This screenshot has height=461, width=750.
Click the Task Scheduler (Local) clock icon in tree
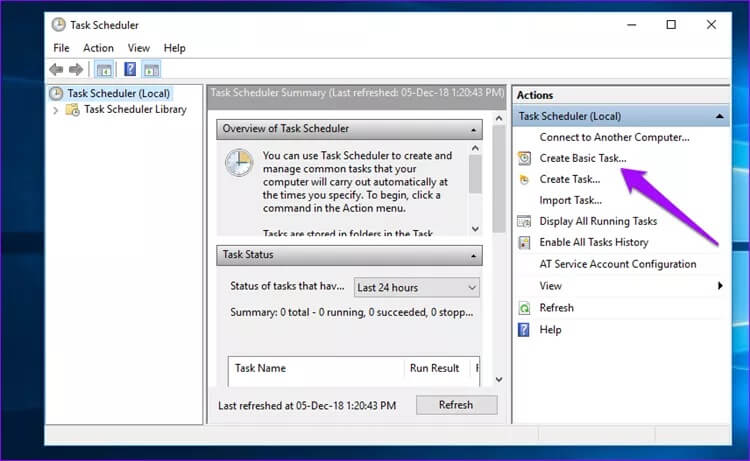(56, 93)
